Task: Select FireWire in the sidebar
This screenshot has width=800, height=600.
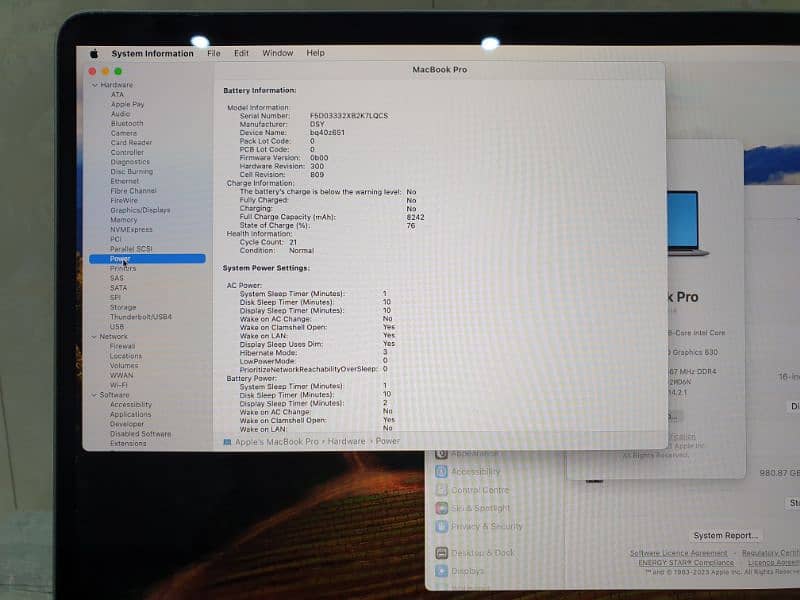Action: click(x=124, y=201)
